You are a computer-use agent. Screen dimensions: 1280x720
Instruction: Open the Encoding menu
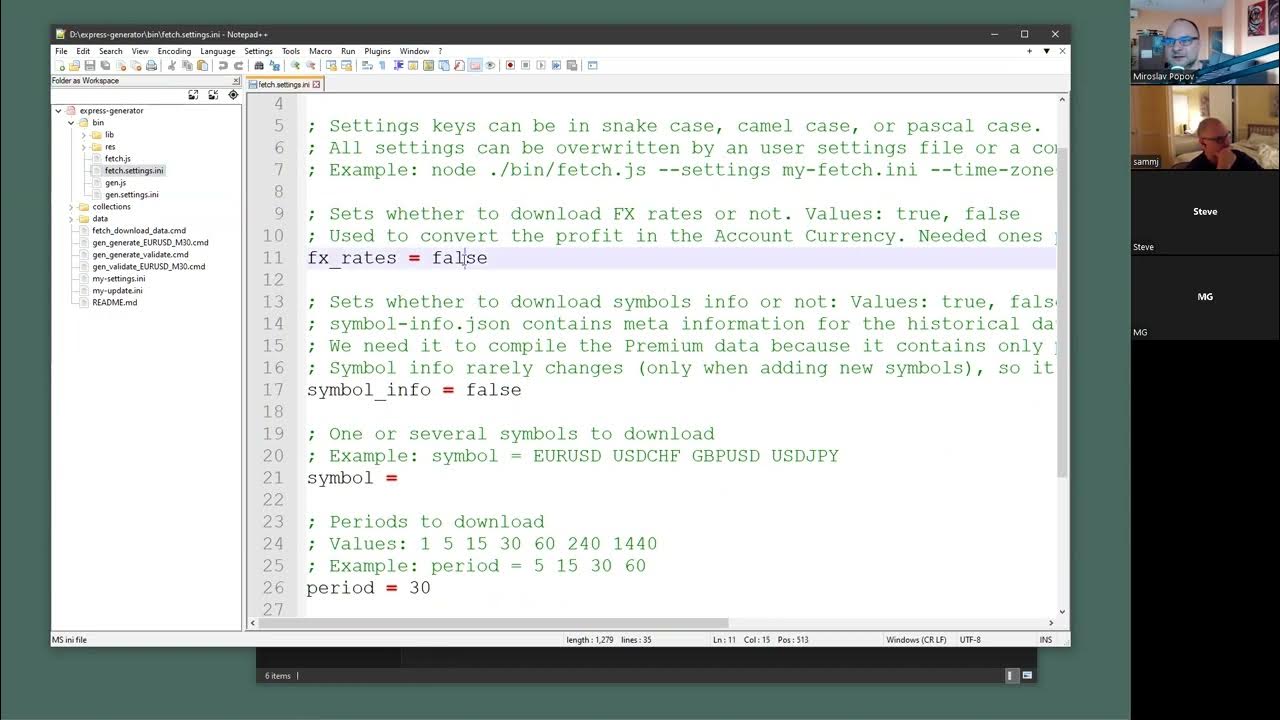coord(174,51)
